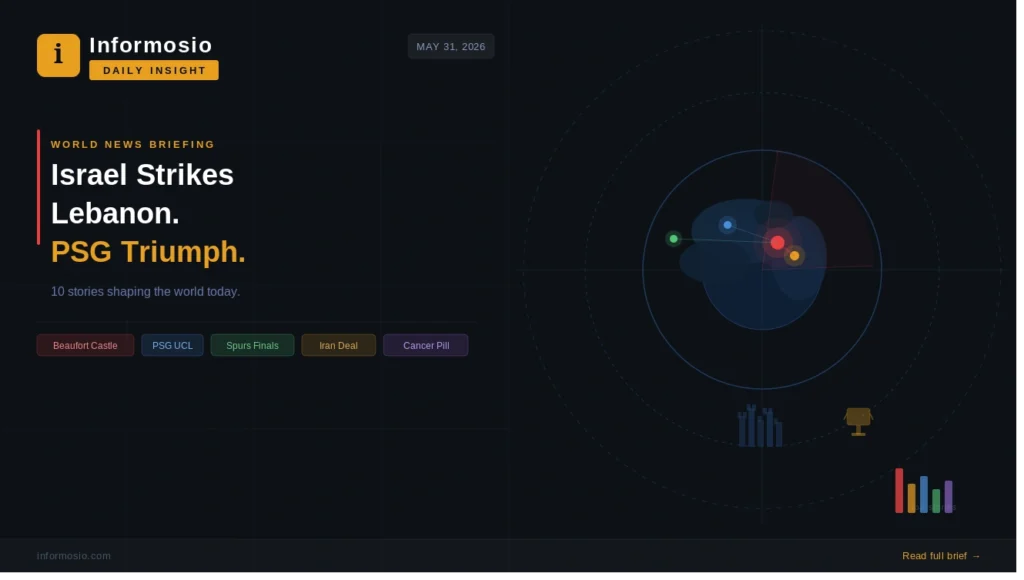Click '10 stories shaping the world today.' text
The image size is (1024, 580).
tap(146, 294)
